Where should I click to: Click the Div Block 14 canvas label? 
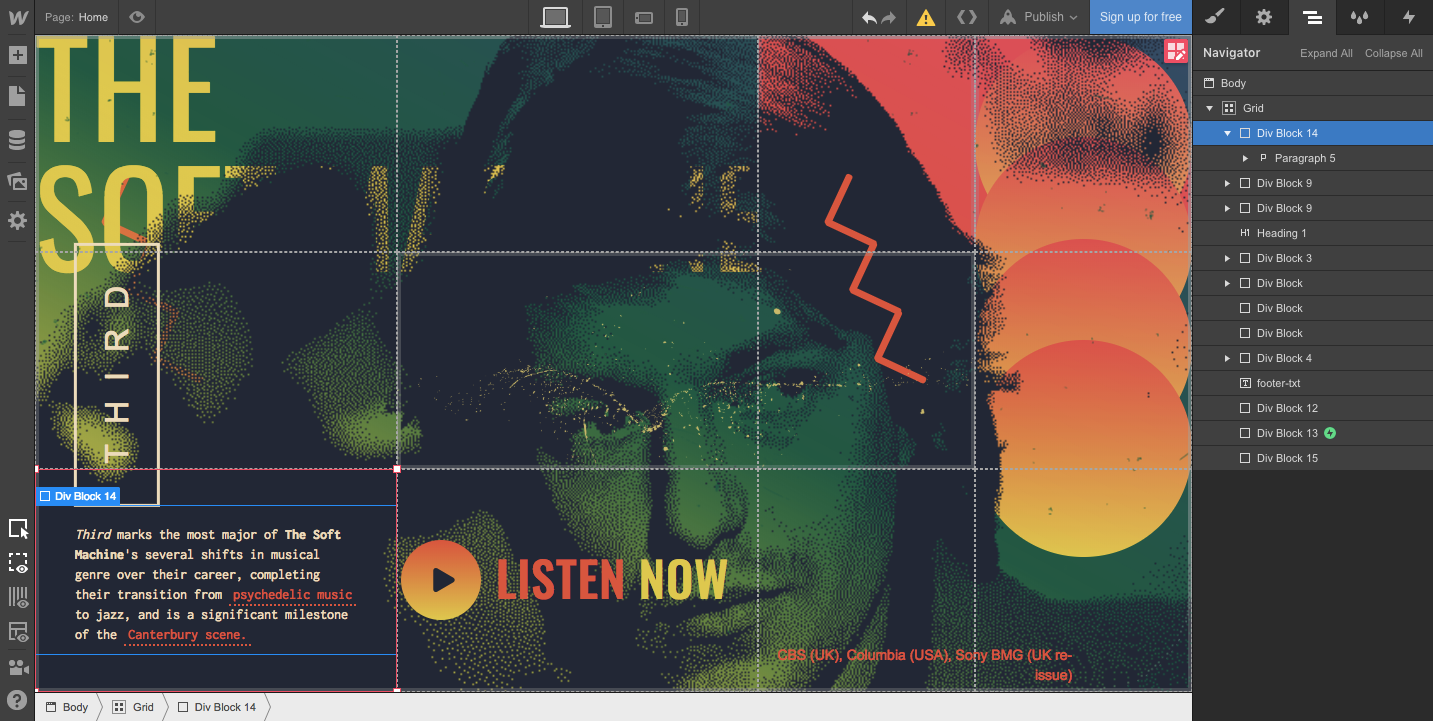(78, 496)
